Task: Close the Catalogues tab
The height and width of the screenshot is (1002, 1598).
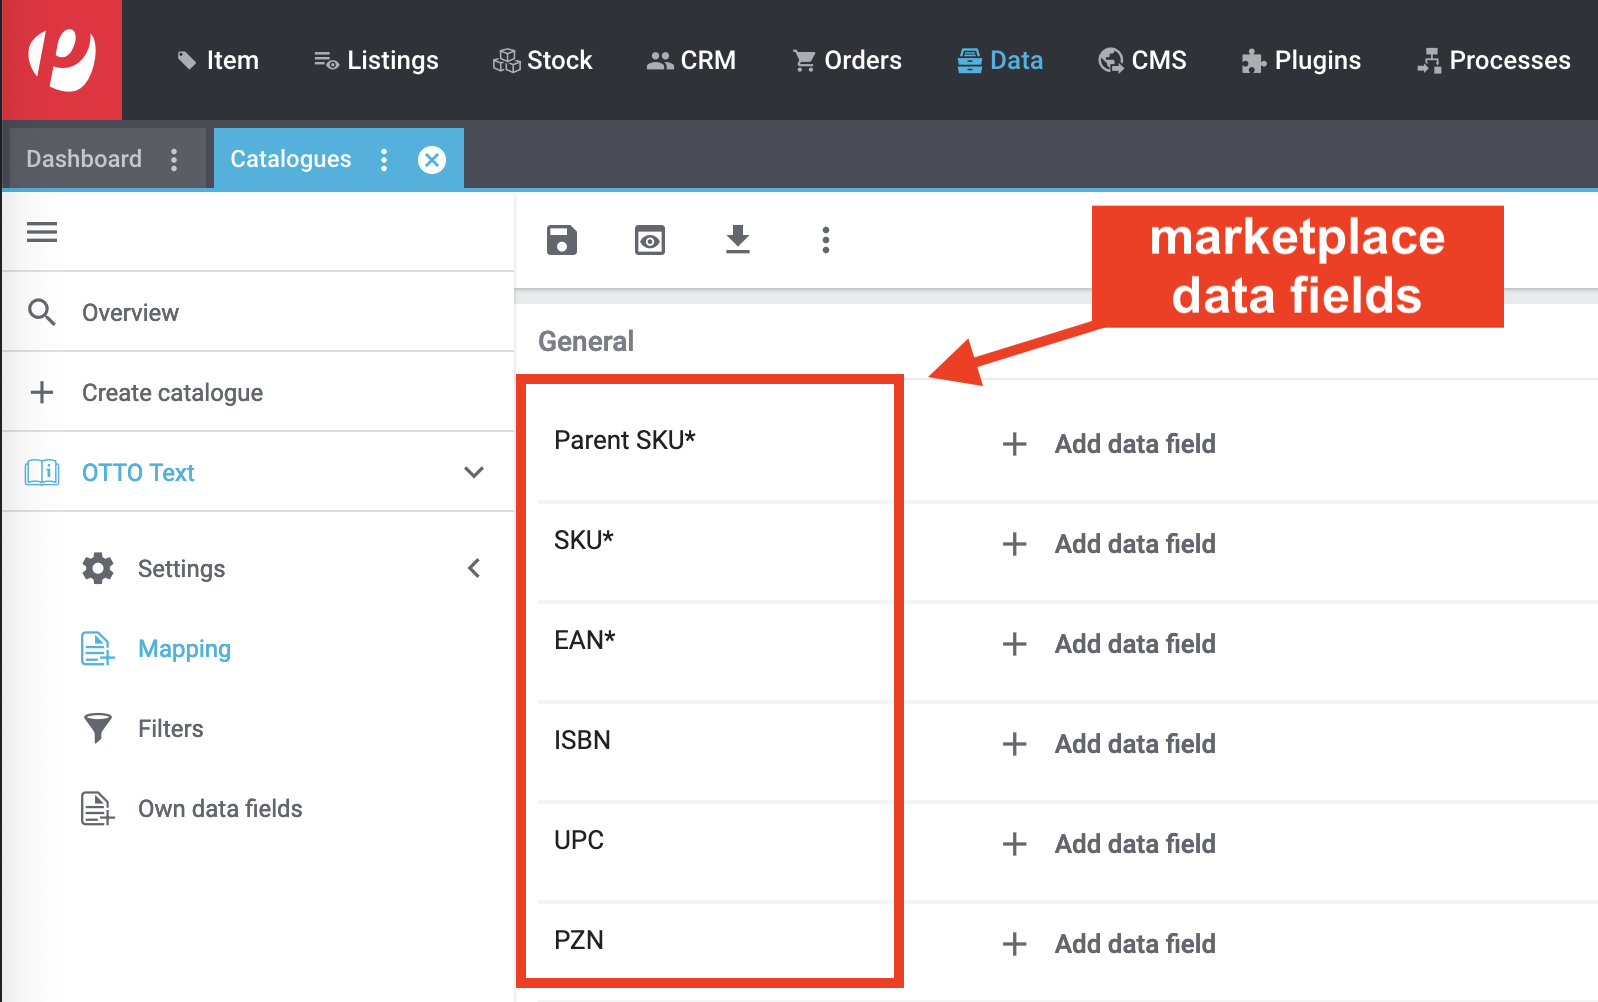Action: click(432, 160)
